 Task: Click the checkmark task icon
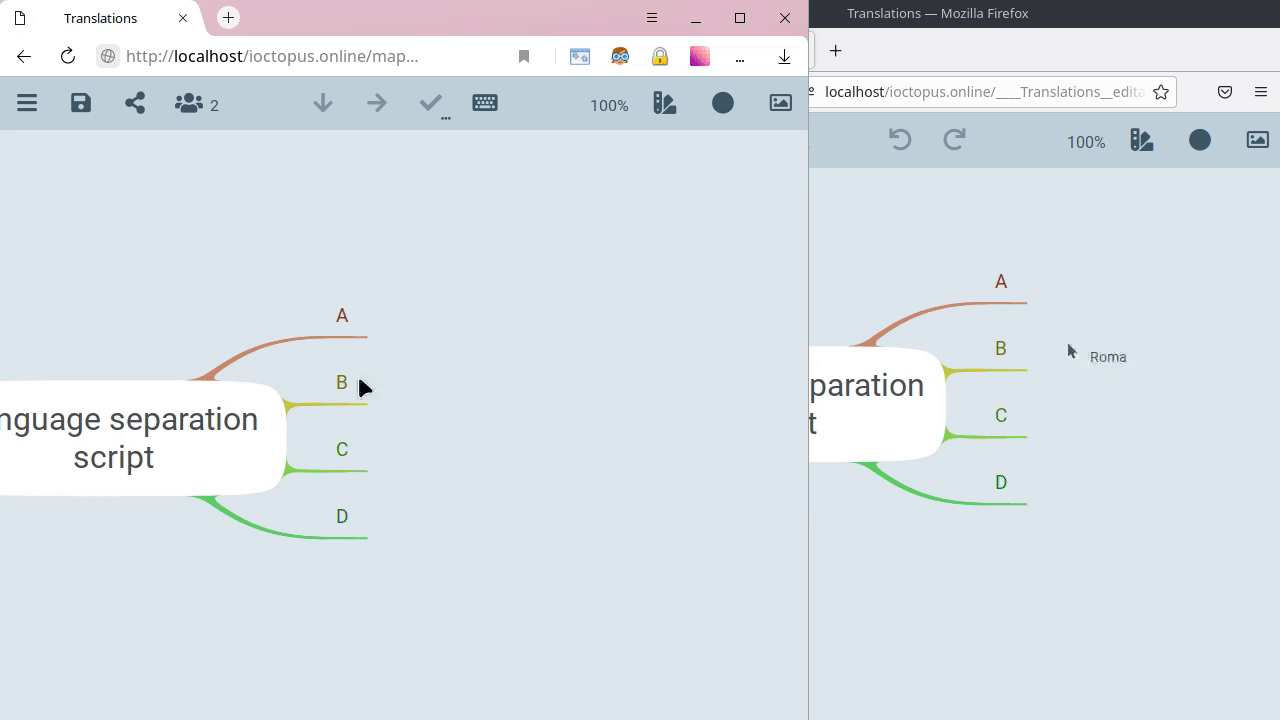click(433, 105)
